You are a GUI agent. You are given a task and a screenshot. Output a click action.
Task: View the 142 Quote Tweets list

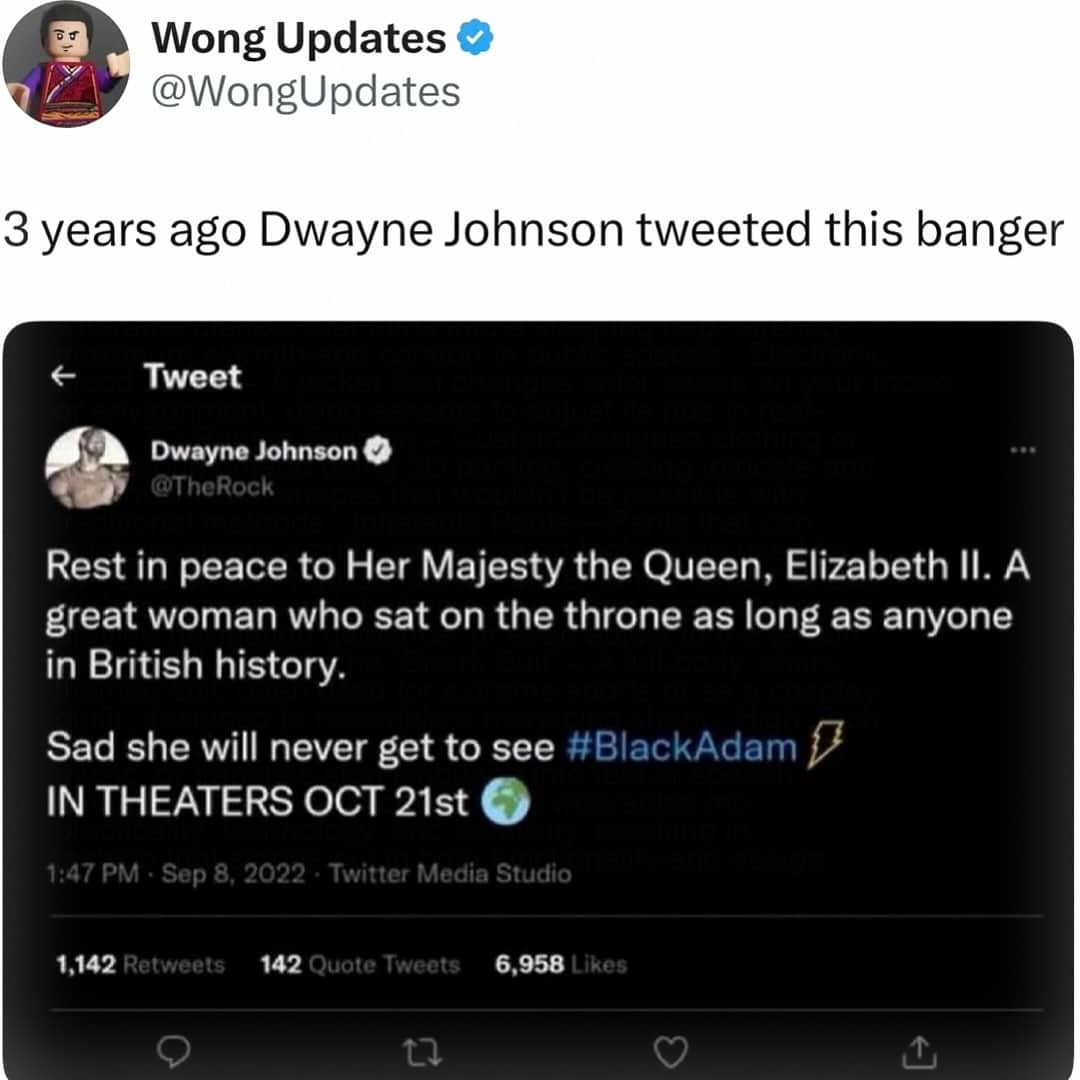pos(360,964)
